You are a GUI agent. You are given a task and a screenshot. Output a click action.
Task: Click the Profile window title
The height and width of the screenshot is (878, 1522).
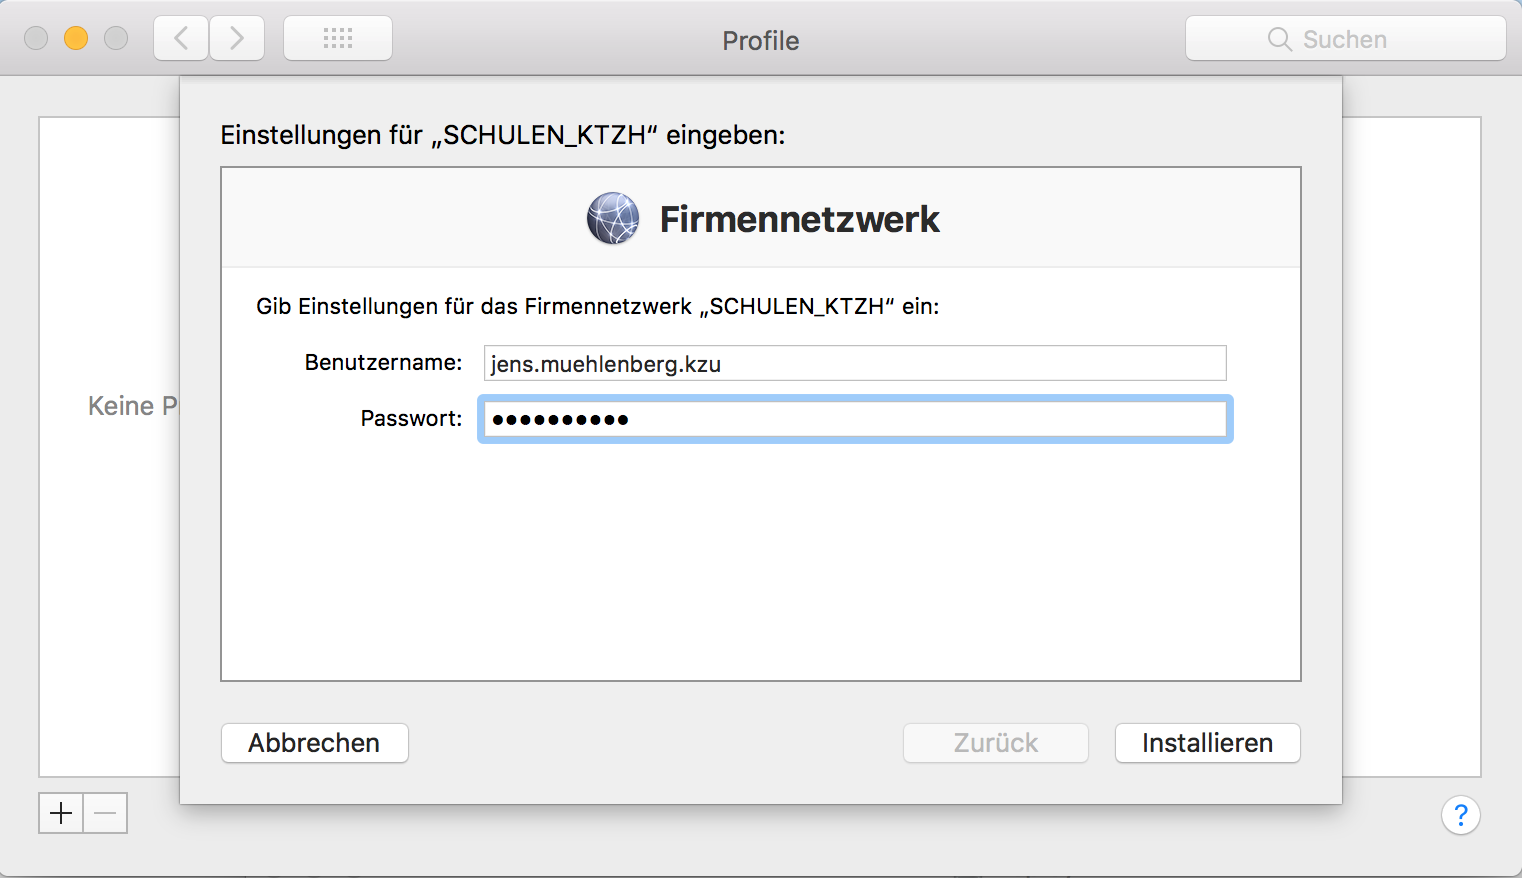(760, 41)
